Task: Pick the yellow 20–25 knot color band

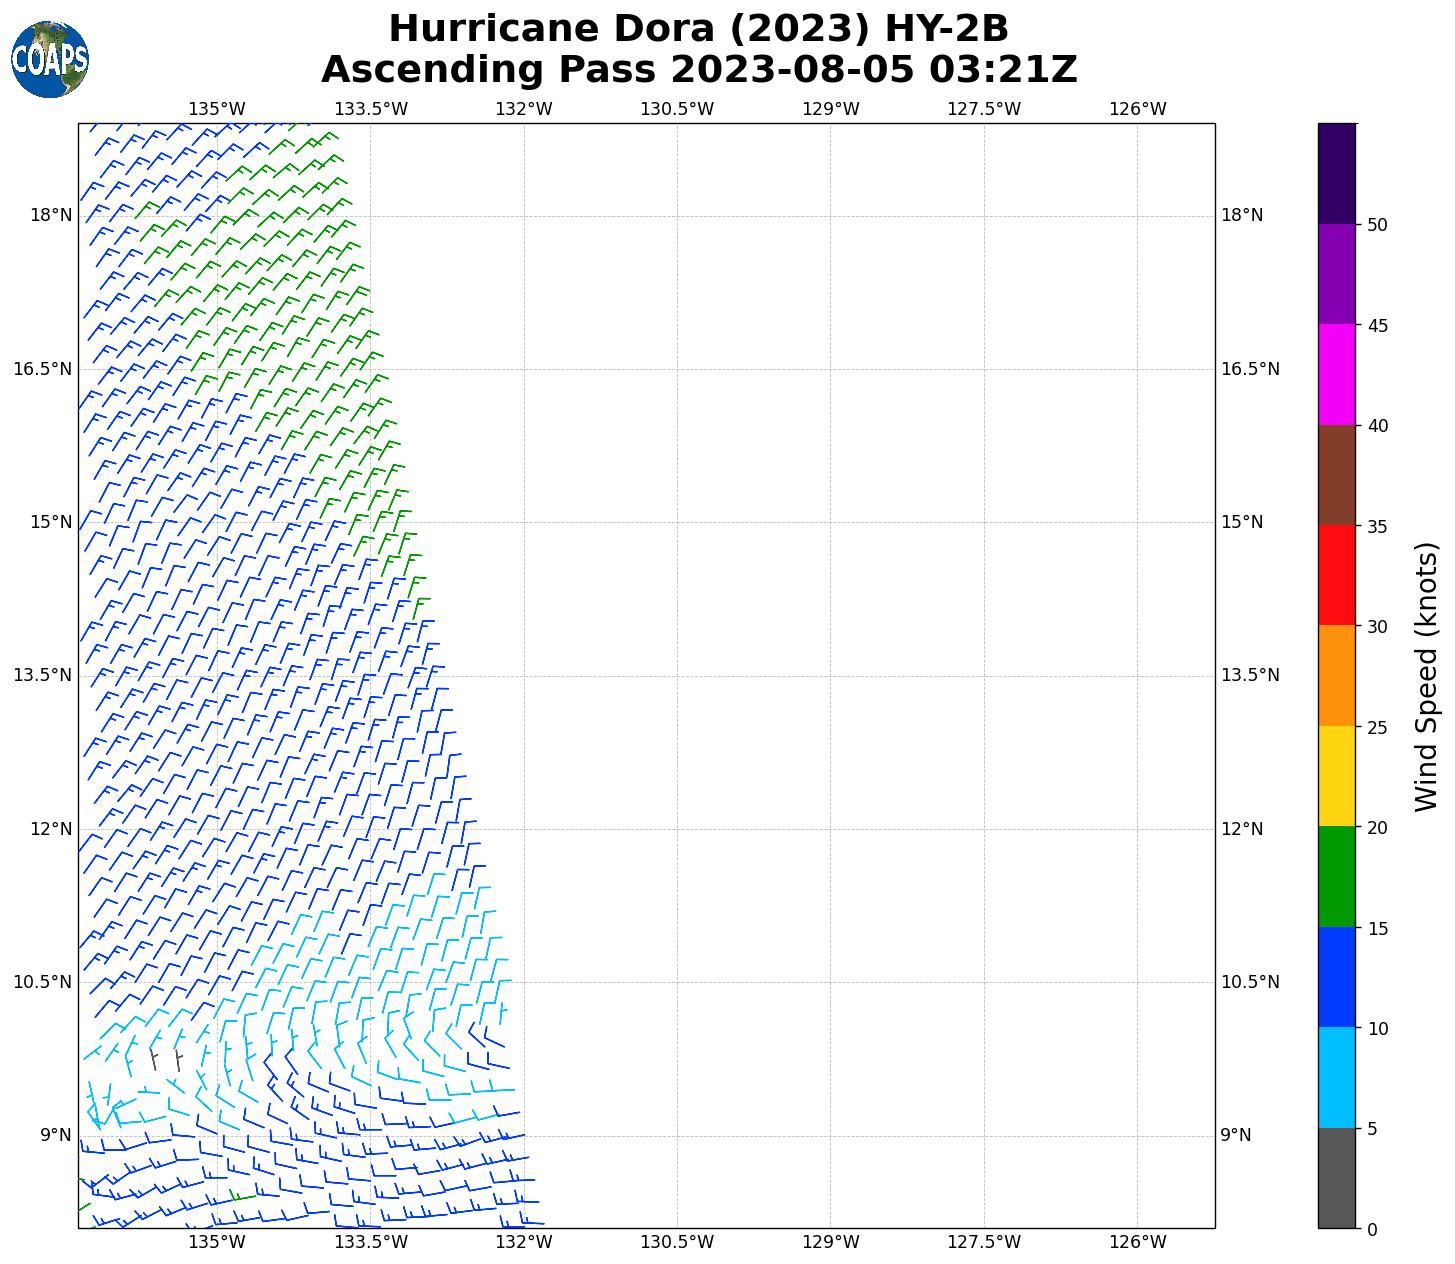Action: pyautogui.click(x=1336, y=776)
